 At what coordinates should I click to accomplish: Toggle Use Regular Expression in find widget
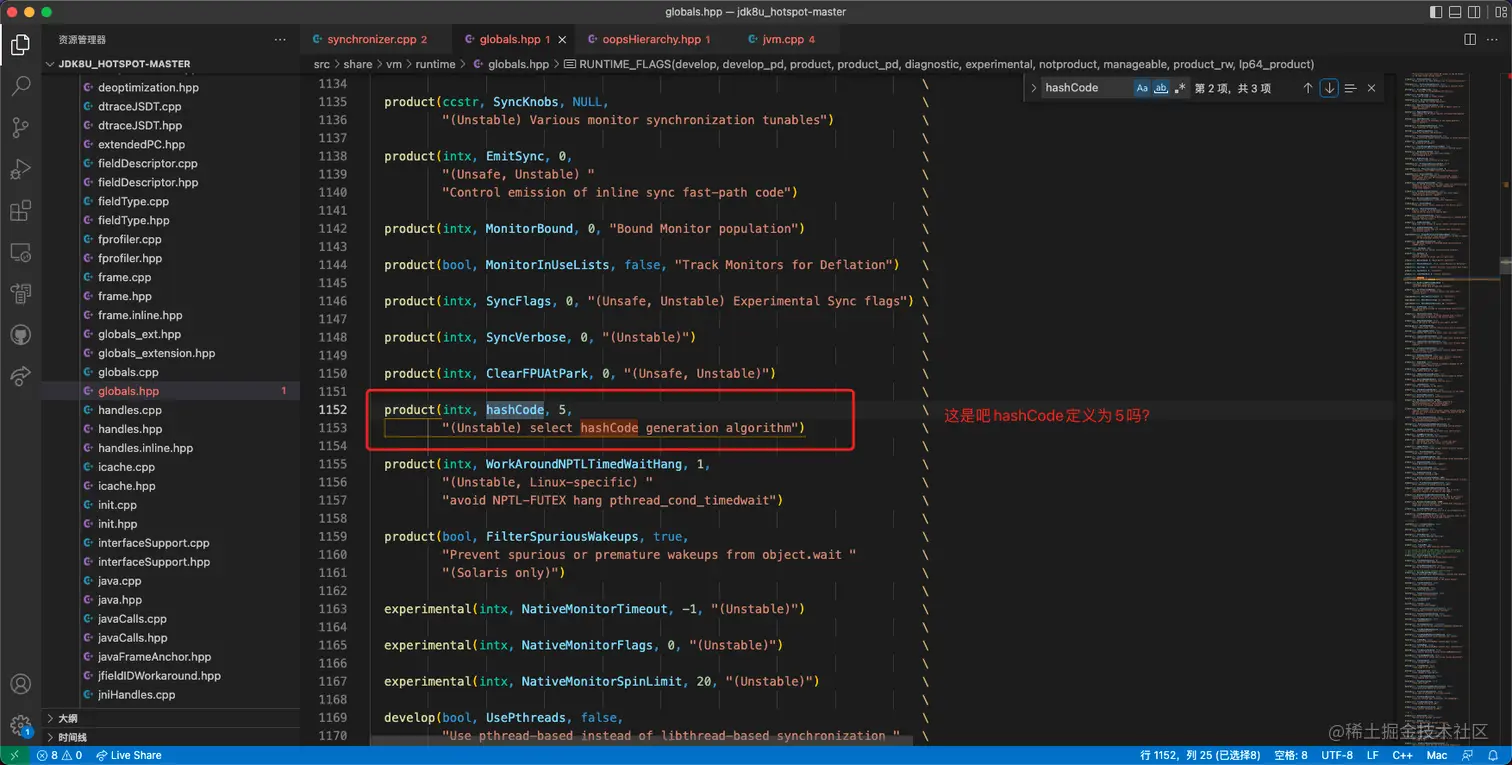pyautogui.click(x=1180, y=88)
